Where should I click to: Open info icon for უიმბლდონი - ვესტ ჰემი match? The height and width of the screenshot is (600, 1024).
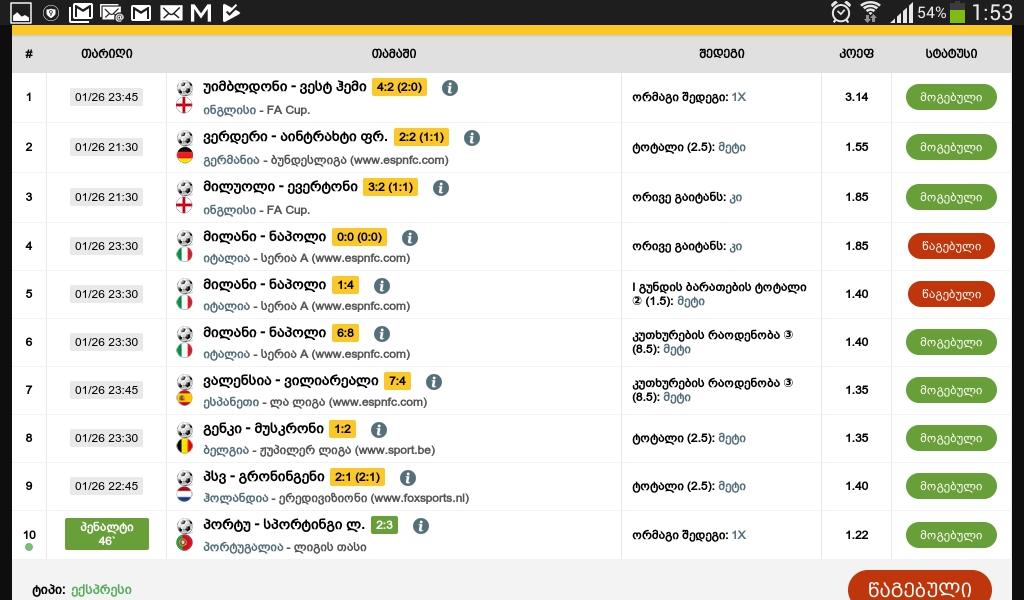[x=449, y=87]
